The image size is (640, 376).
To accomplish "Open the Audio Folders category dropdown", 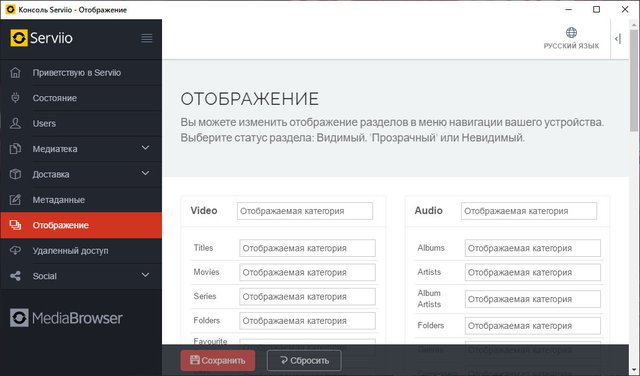I will coord(533,326).
